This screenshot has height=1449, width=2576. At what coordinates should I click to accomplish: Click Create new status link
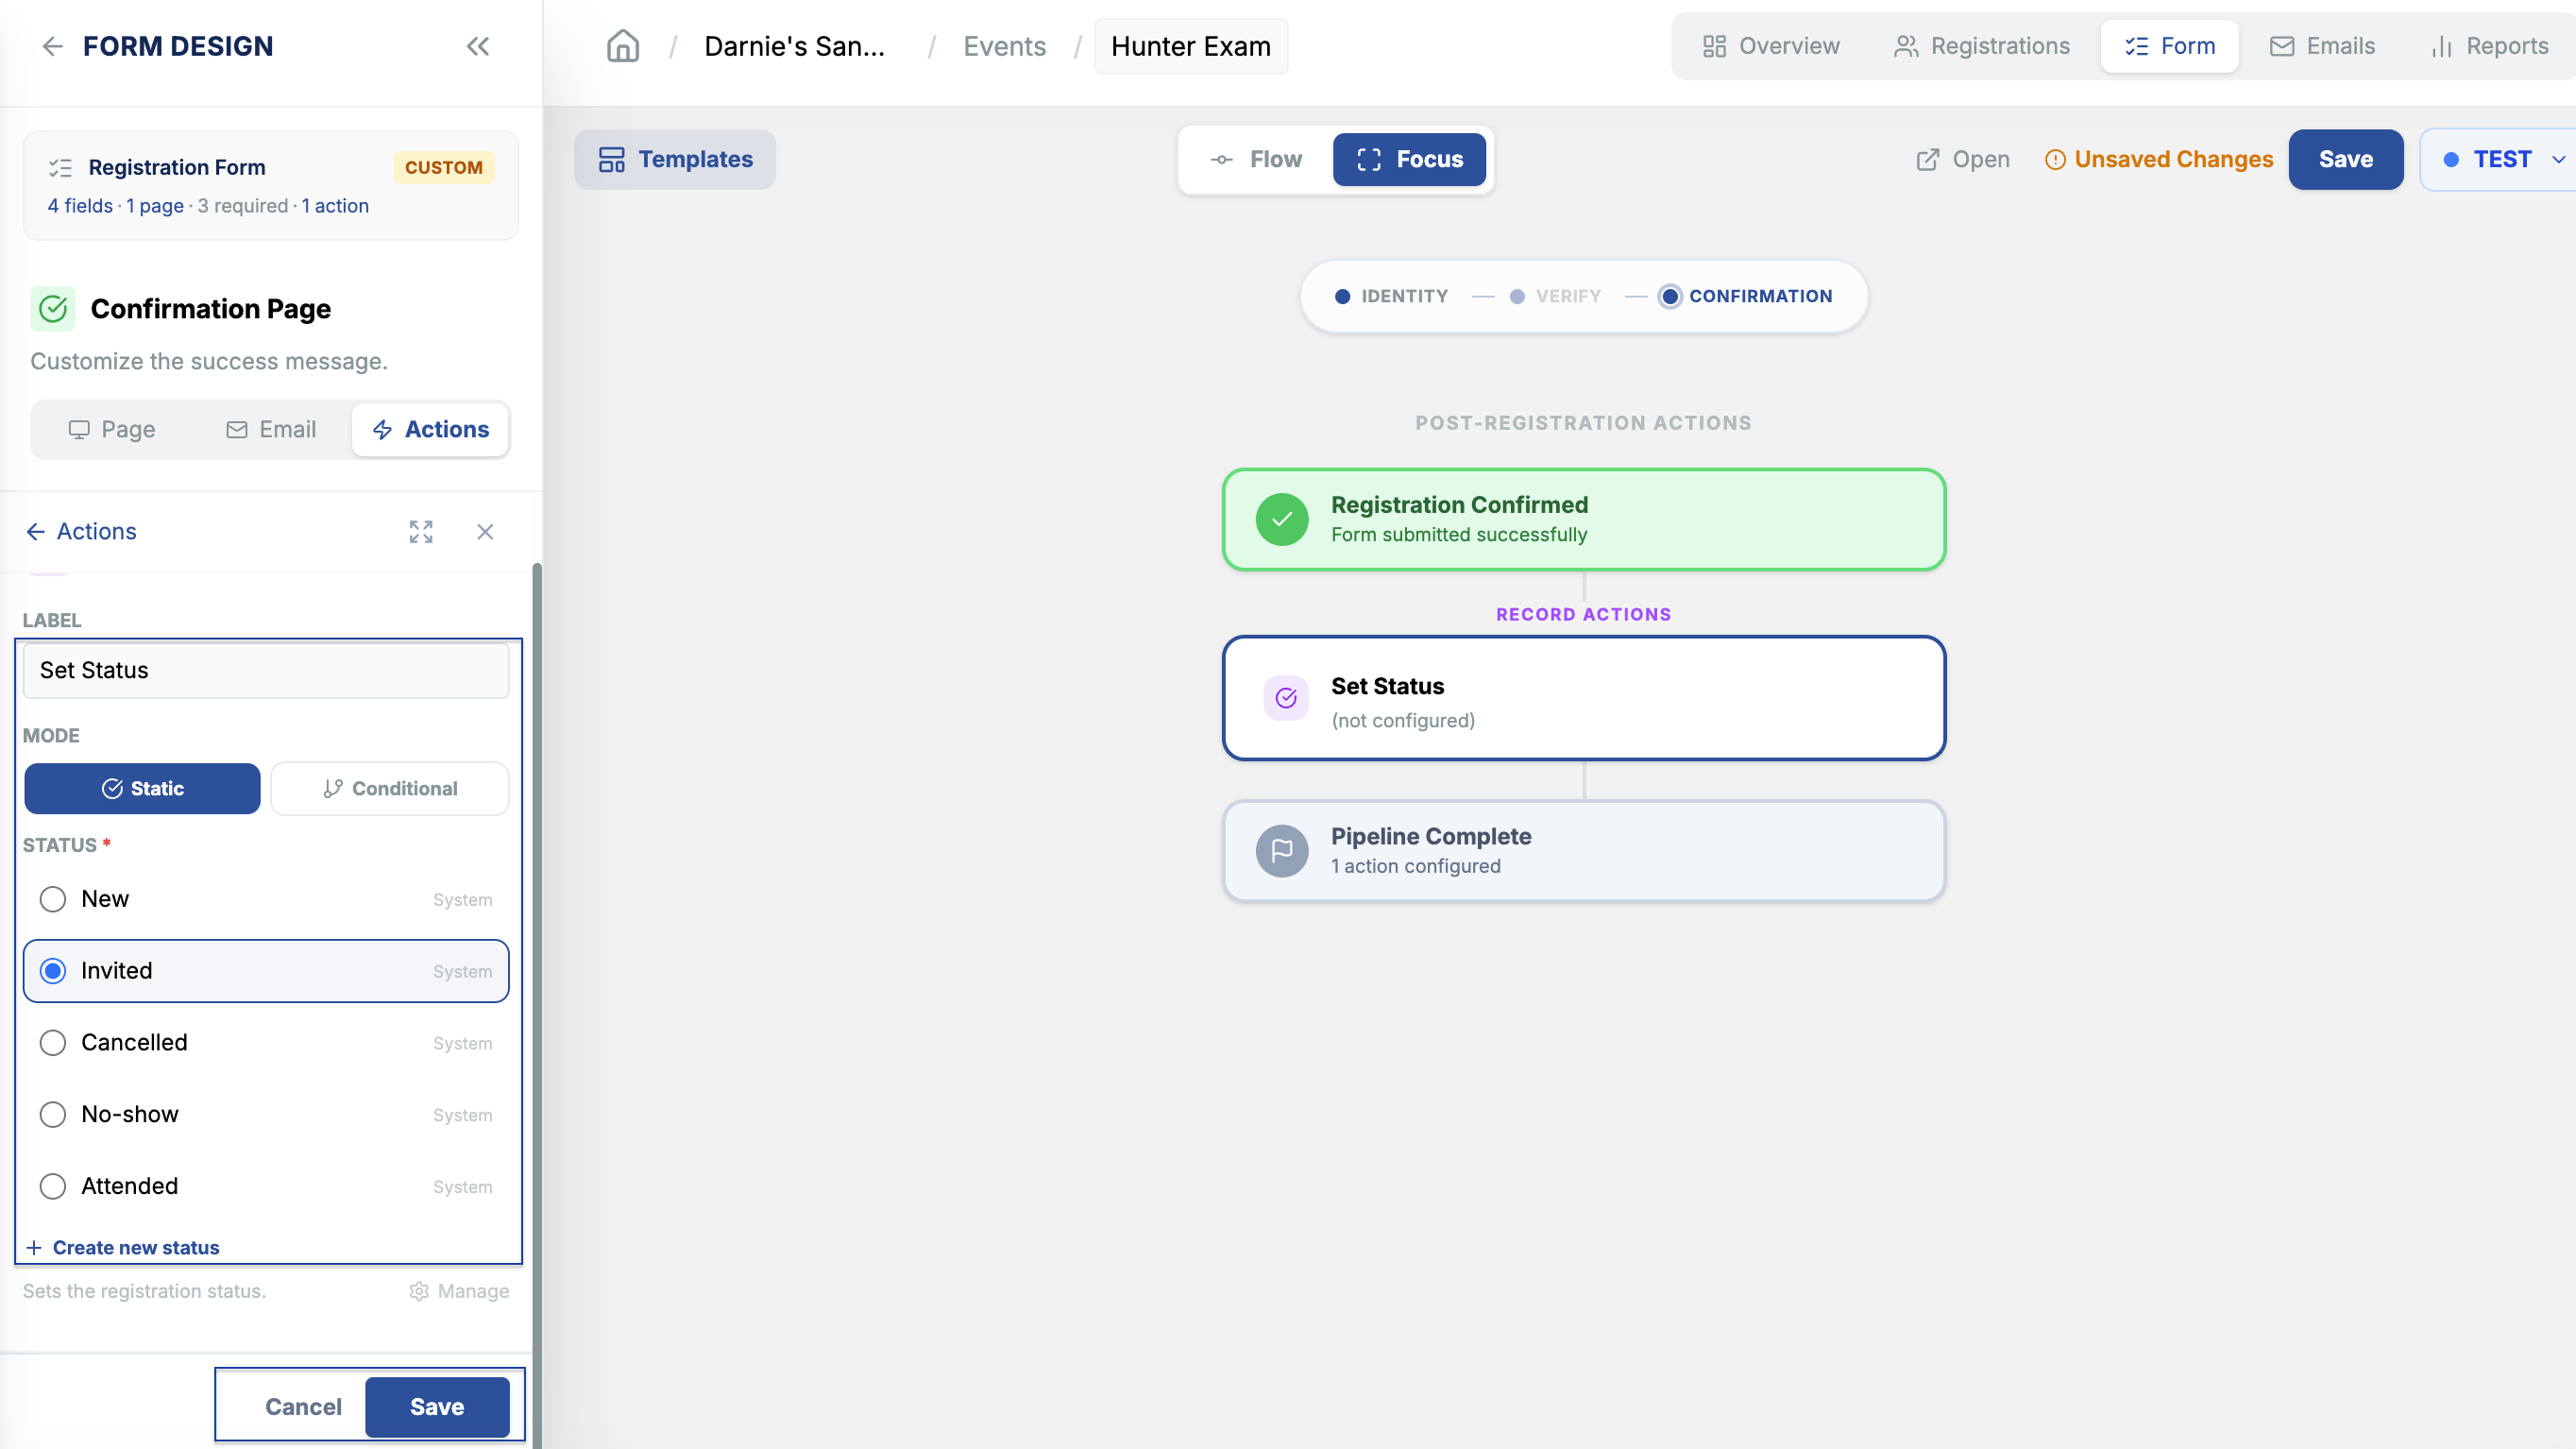tap(123, 1248)
